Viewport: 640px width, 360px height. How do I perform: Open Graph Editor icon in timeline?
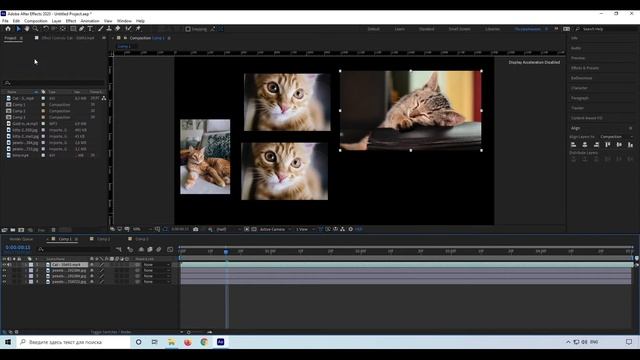coord(170,249)
